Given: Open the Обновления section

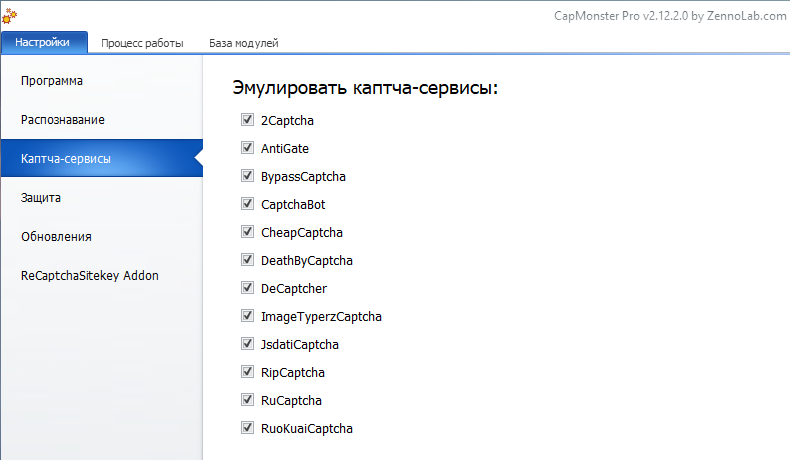Looking at the screenshot, I should coord(56,237).
